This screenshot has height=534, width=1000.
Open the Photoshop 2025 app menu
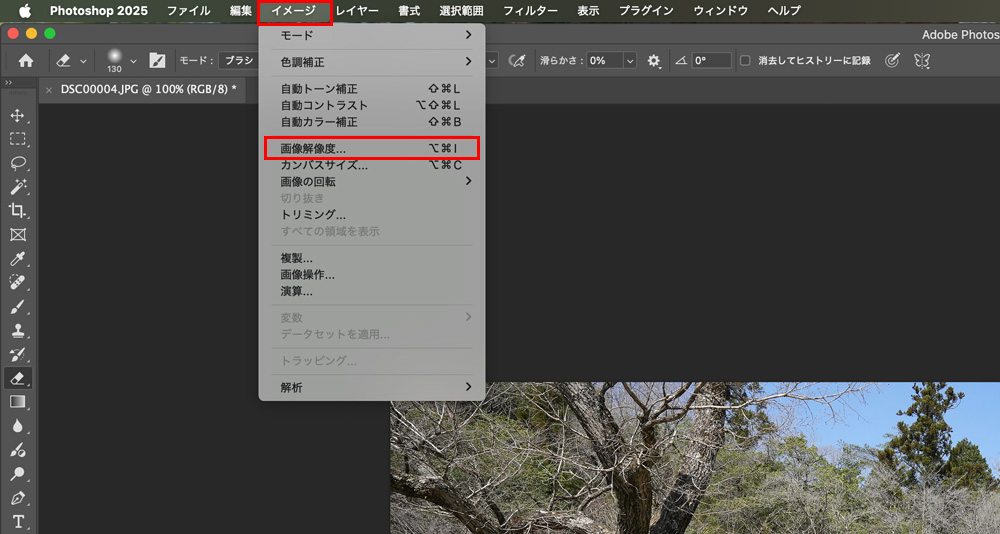99,11
